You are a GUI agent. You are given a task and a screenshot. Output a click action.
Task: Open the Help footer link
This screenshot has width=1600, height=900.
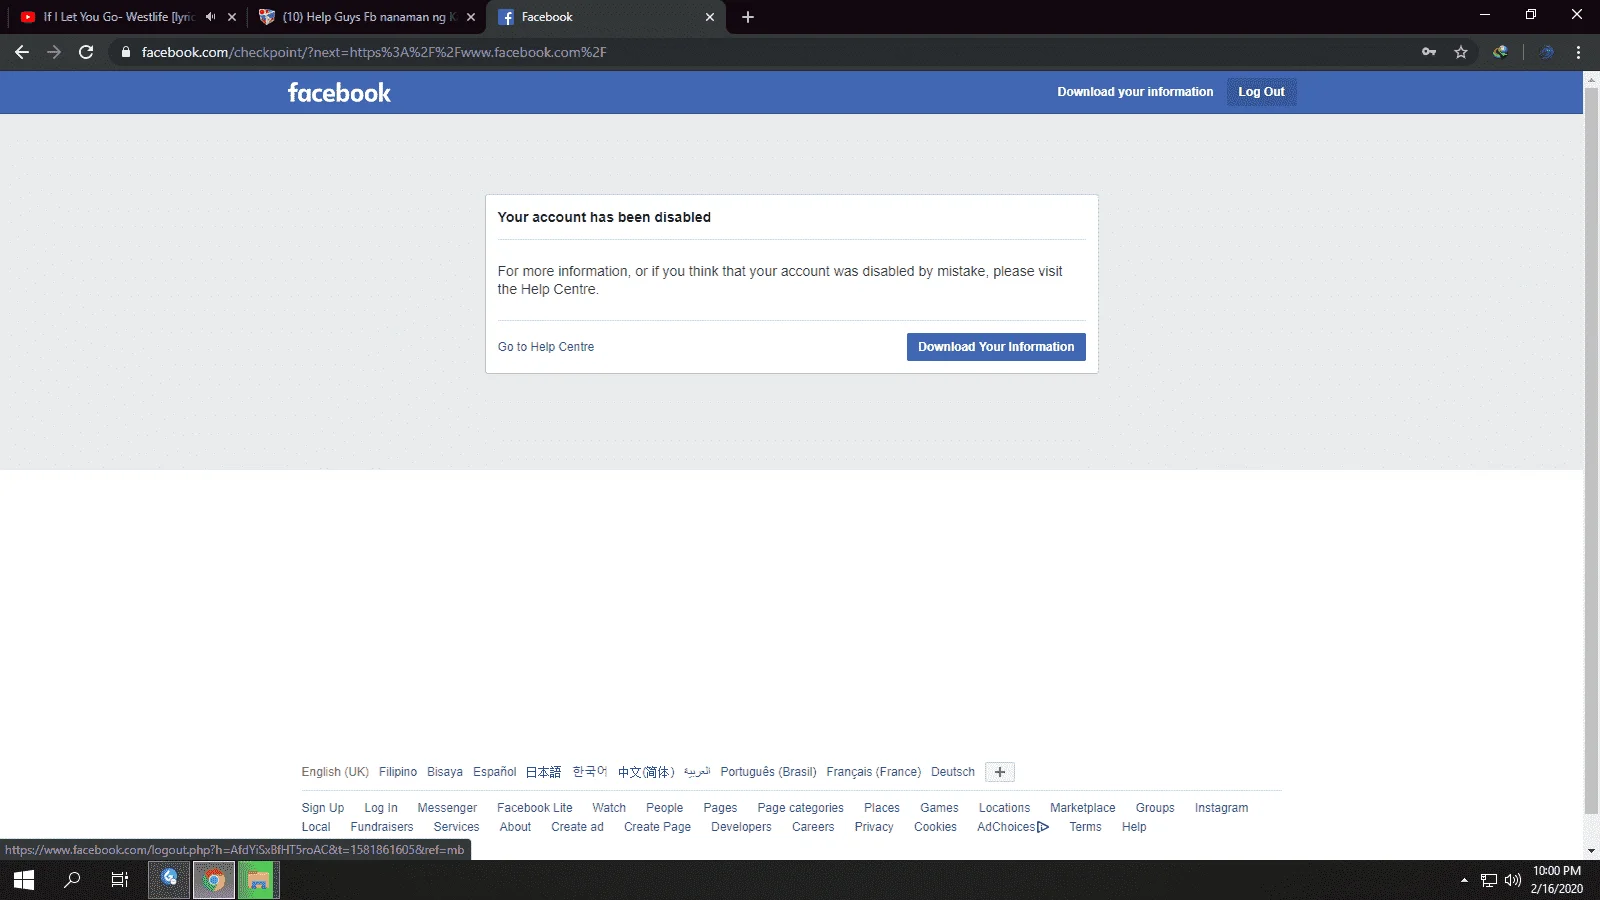[1134, 827]
